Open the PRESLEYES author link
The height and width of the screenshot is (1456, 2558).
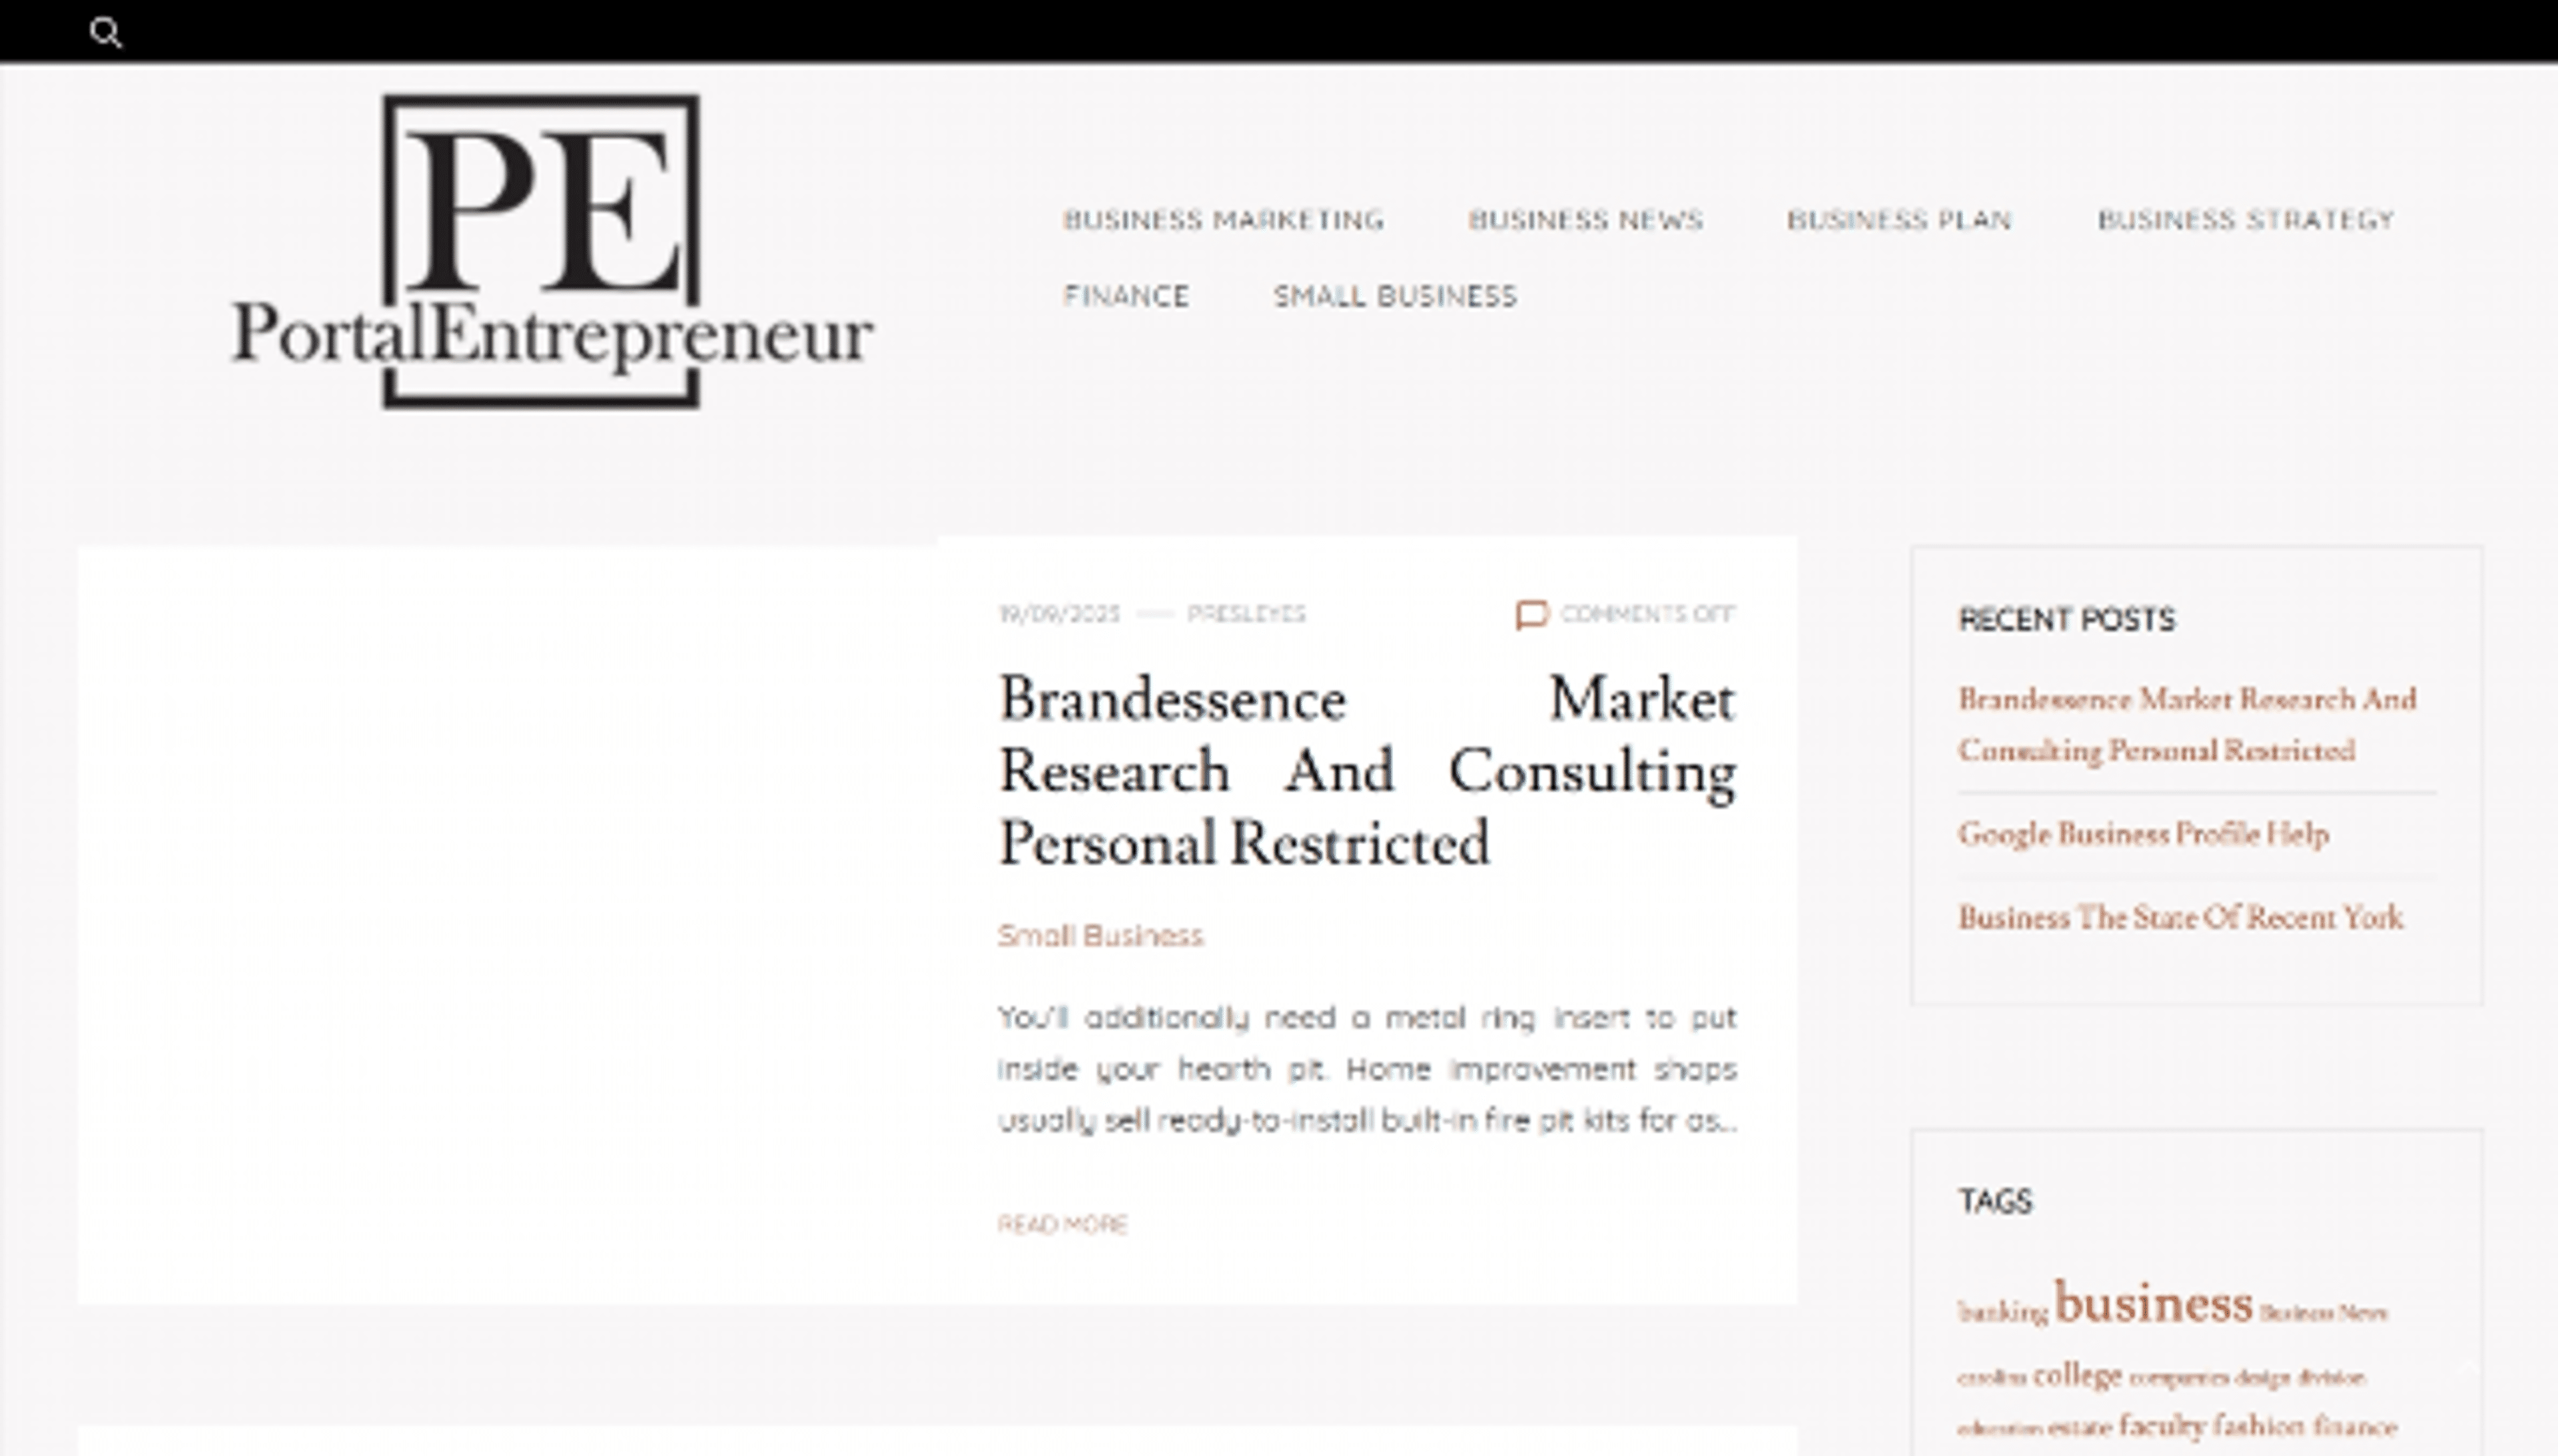tap(1246, 614)
